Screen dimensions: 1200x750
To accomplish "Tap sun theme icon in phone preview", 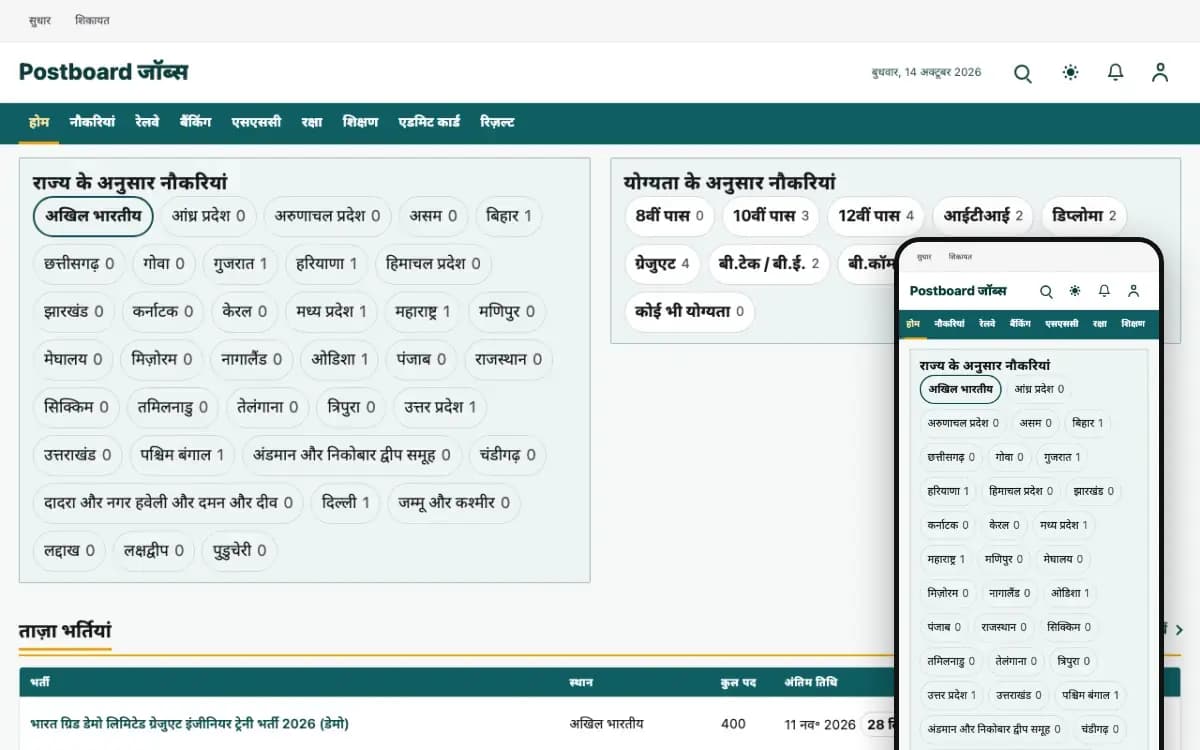I will tap(1075, 291).
